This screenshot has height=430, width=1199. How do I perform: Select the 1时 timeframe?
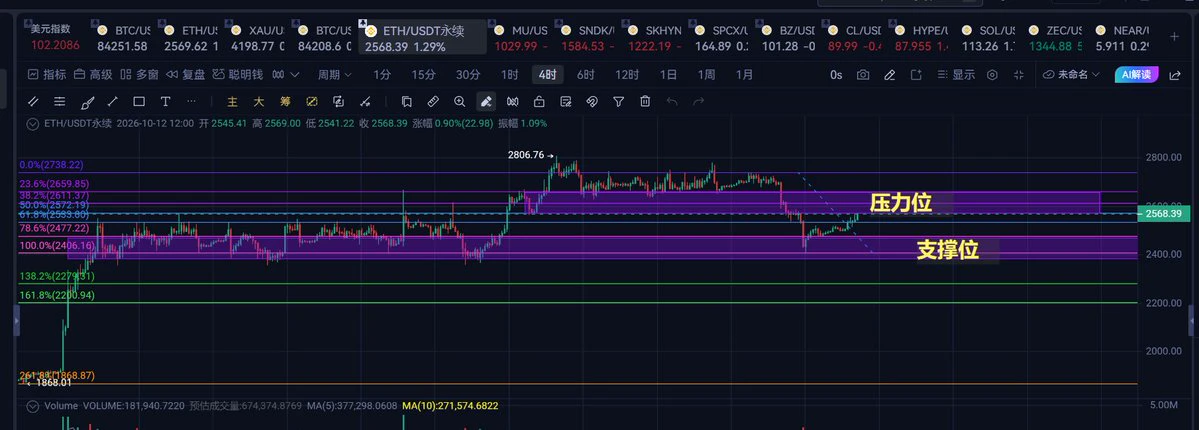pos(509,75)
